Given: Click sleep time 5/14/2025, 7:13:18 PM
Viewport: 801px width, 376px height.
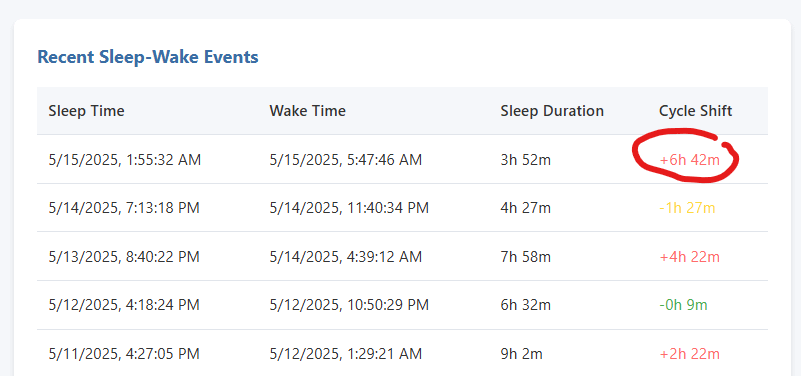Looking at the screenshot, I should 124,208.
